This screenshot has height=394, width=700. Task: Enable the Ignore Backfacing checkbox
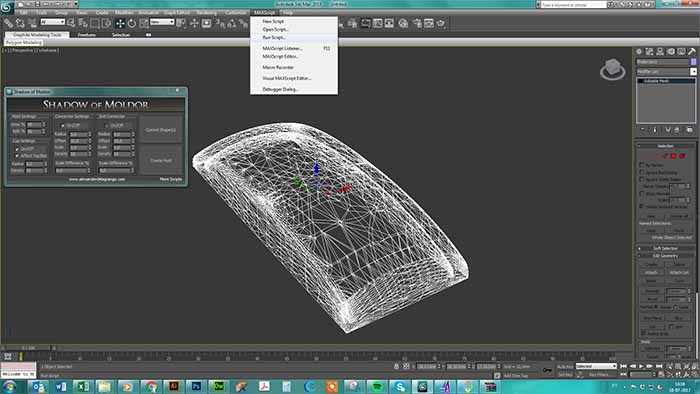(x=642, y=172)
